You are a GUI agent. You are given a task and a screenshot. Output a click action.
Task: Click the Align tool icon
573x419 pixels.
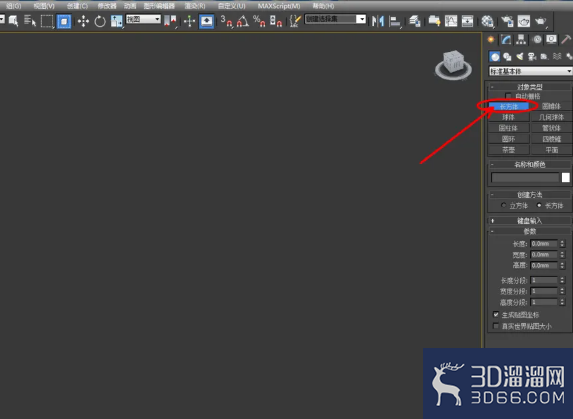click(x=394, y=21)
